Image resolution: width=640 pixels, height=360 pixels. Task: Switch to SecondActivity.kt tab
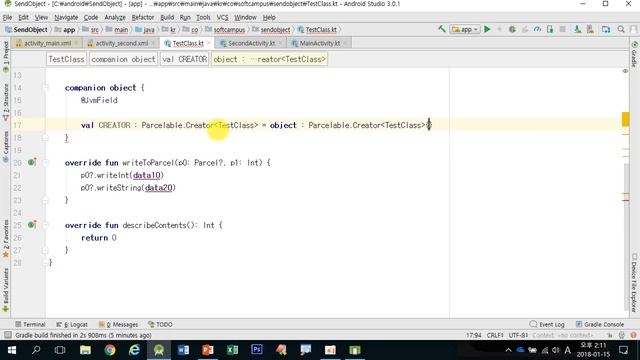click(251, 43)
